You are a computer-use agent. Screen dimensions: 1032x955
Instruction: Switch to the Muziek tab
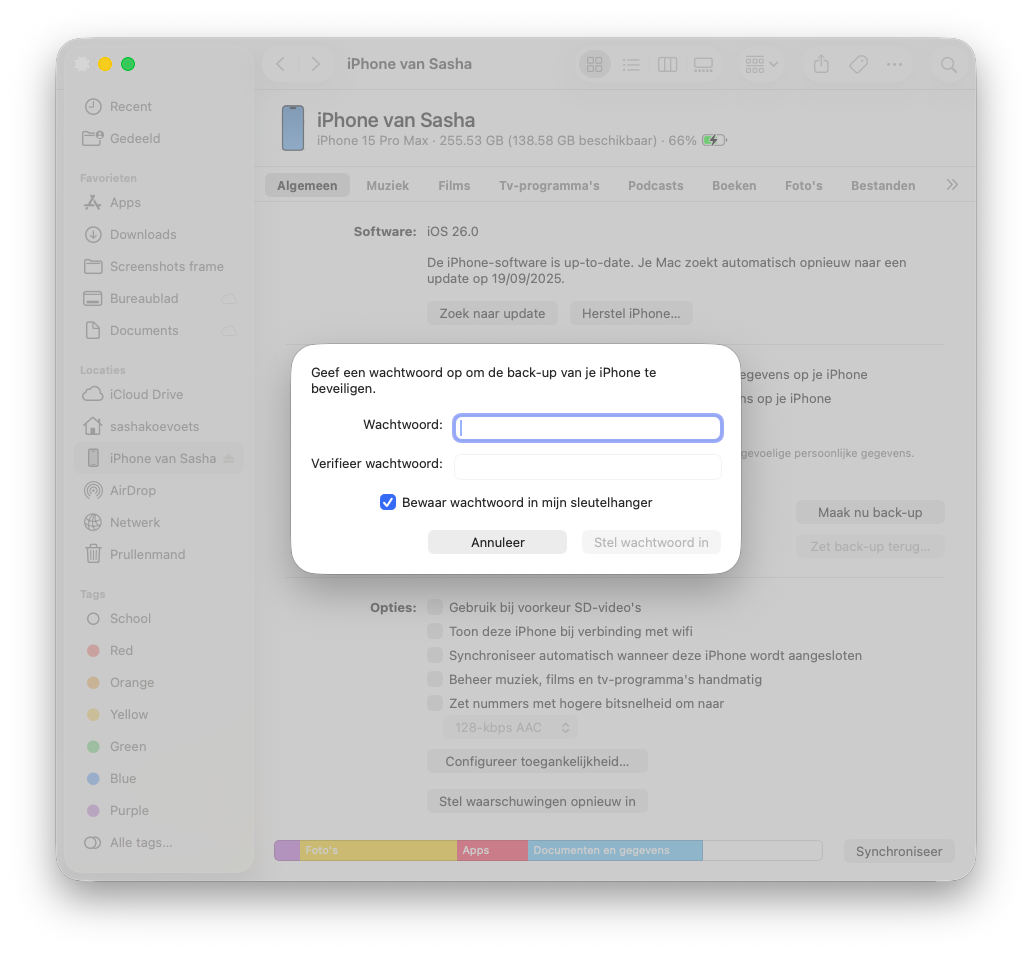(x=387, y=186)
